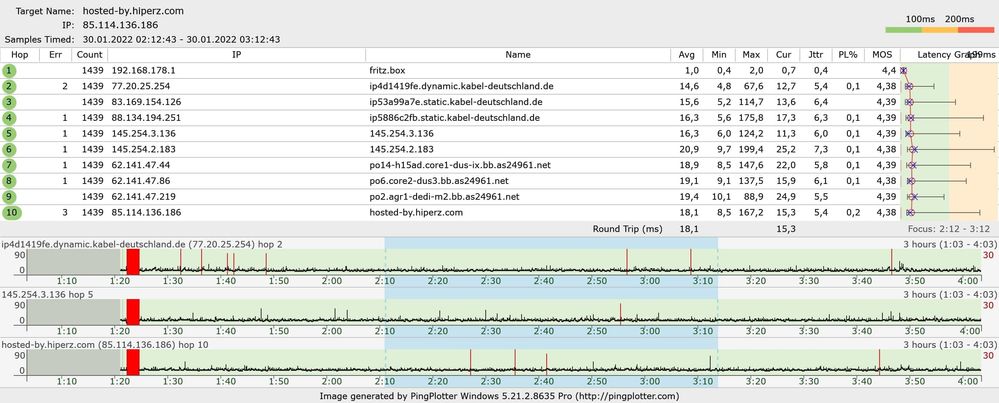This screenshot has width=999, height=403.
Task: Select hop 2 green circle icon
Action: (9, 86)
